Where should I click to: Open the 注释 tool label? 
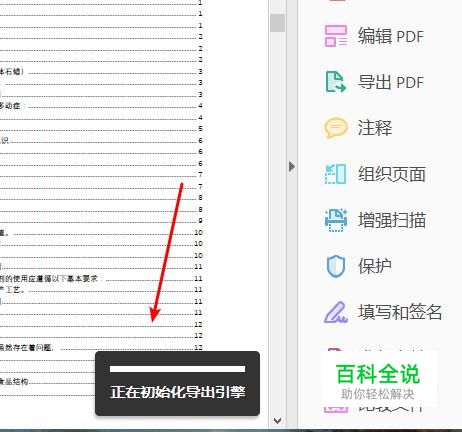coord(375,128)
